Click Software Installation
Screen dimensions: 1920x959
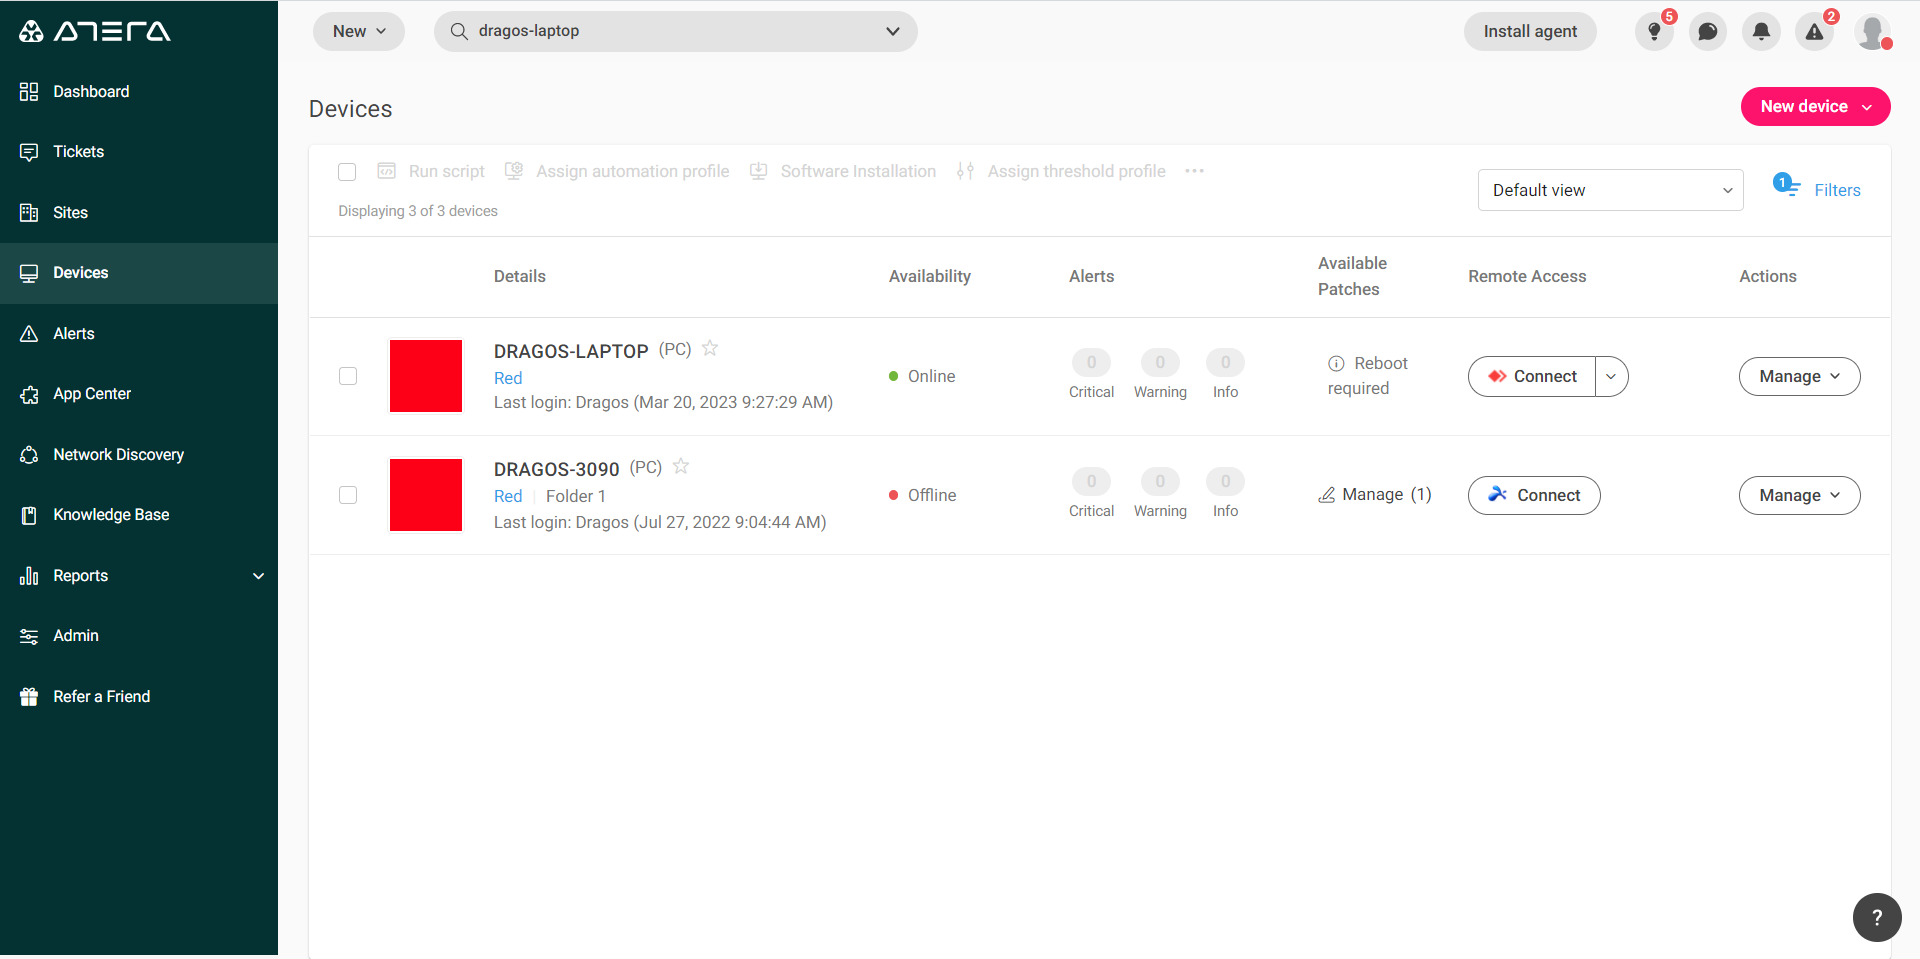click(843, 172)
